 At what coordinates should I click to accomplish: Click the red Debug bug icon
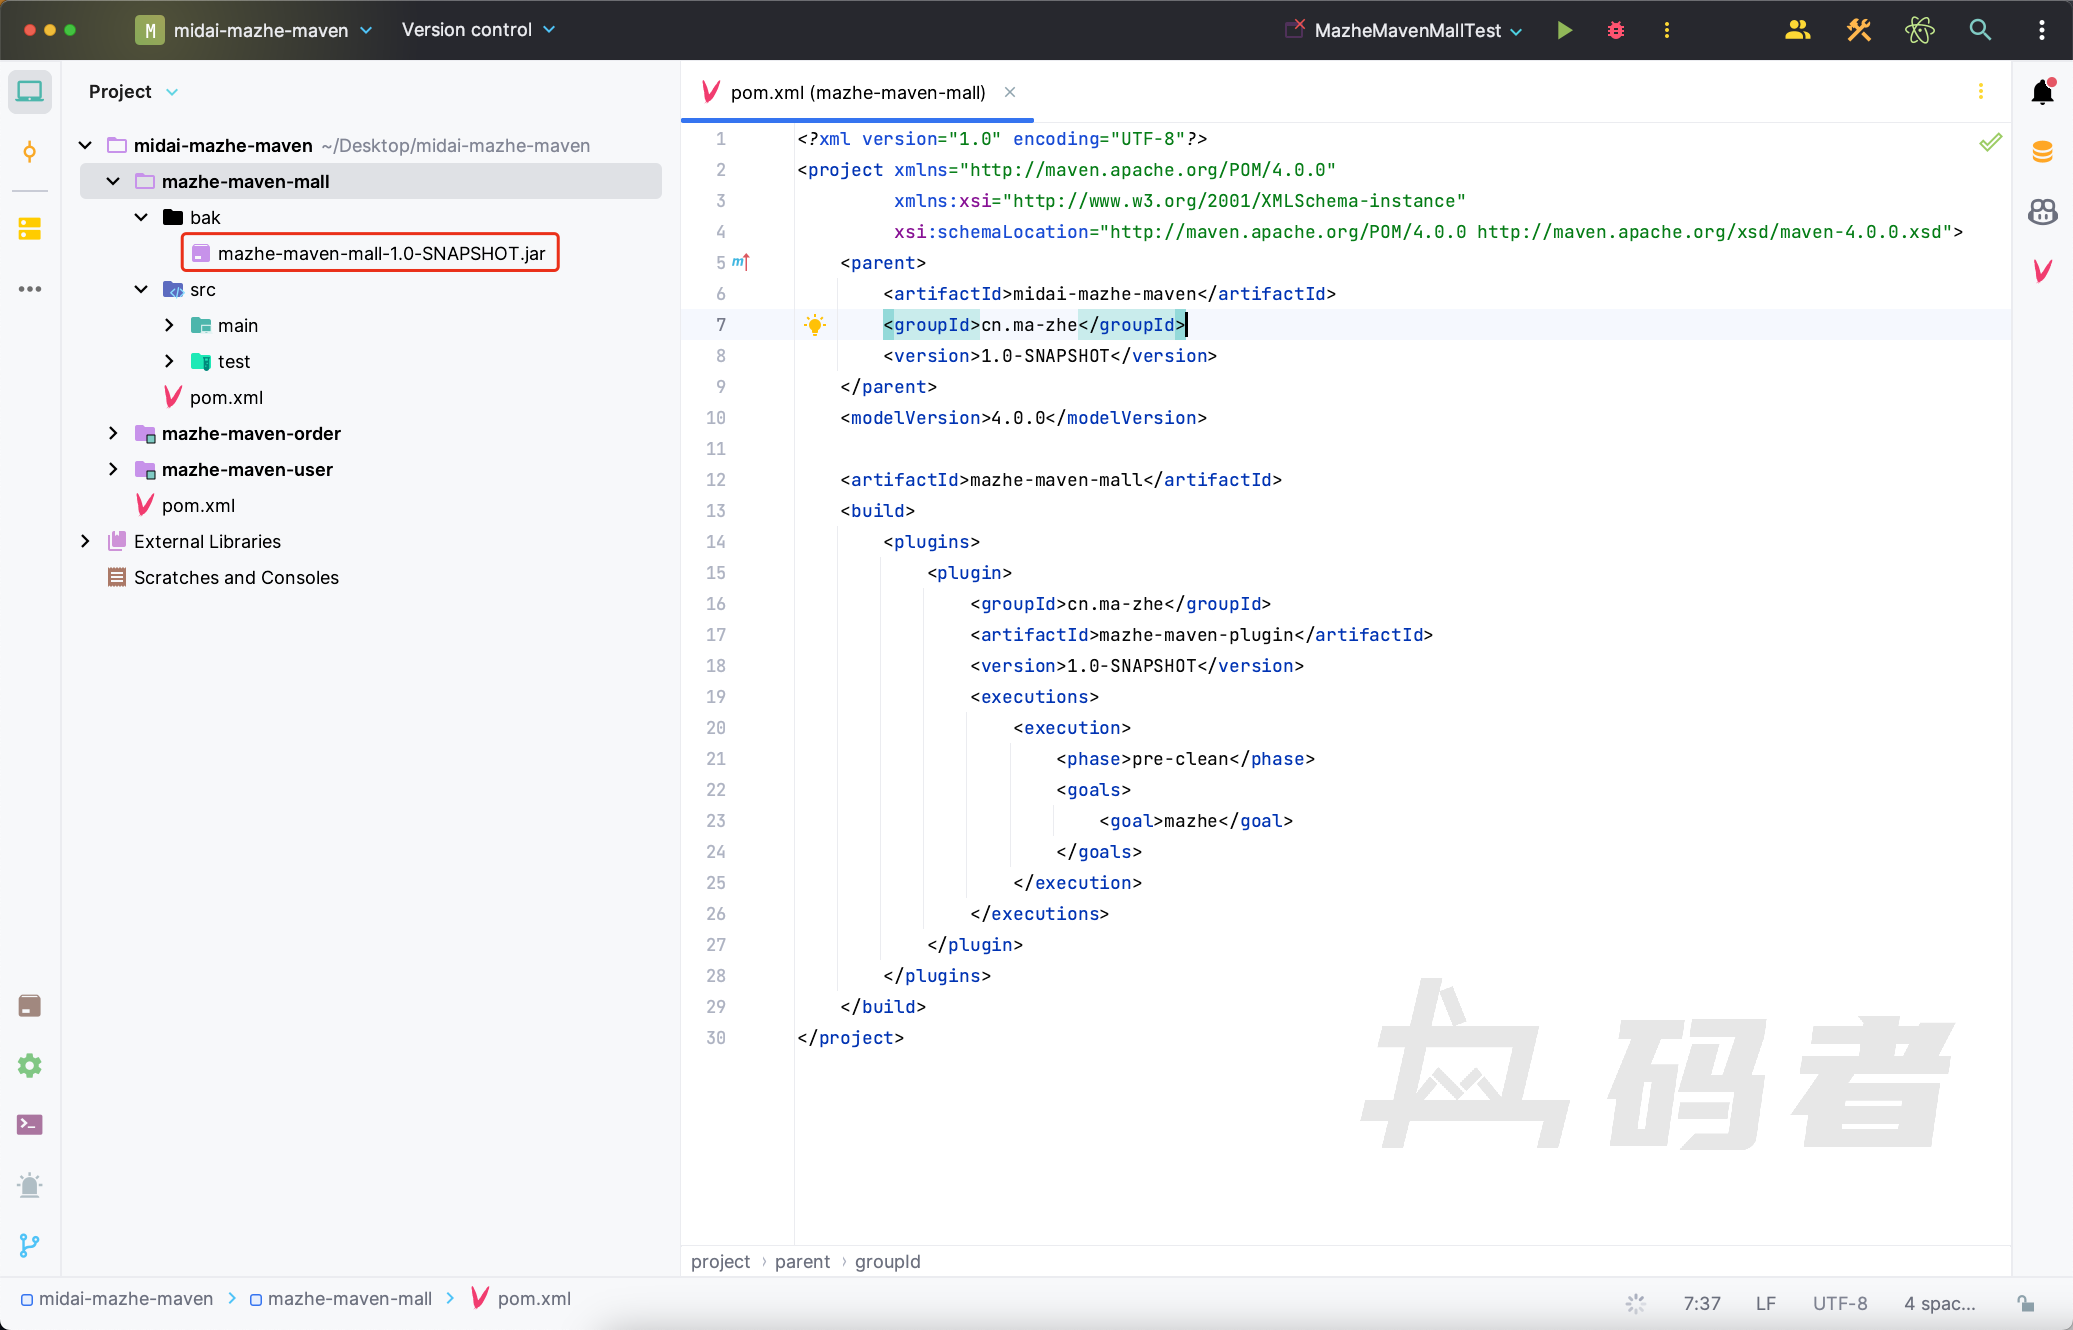click(x=1616, y=30)
